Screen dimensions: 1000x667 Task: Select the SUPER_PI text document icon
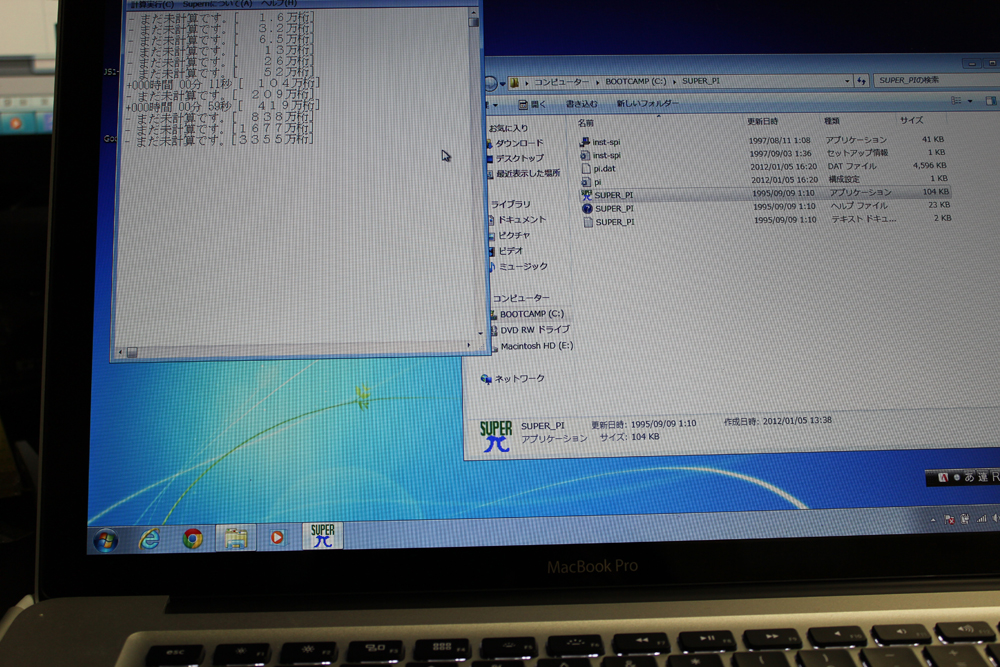[x=588, y=222]
